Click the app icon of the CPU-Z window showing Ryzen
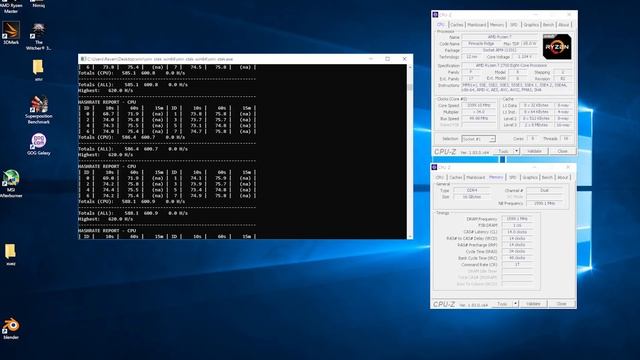This screenshot has height=360, width=640. click(x=436, y=15)
